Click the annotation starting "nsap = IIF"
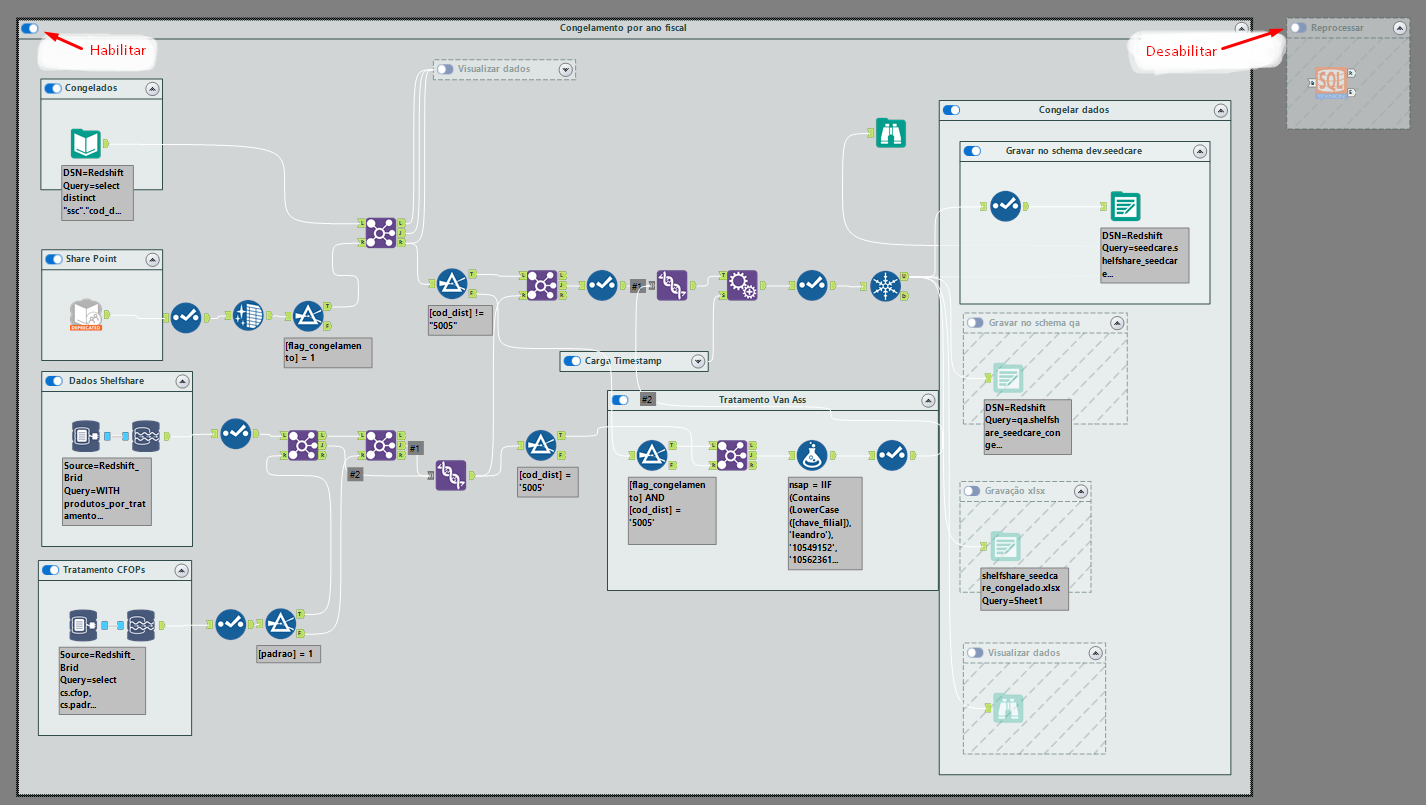Viewport: 1426px width, 805px height. click(x=825, y=522)
